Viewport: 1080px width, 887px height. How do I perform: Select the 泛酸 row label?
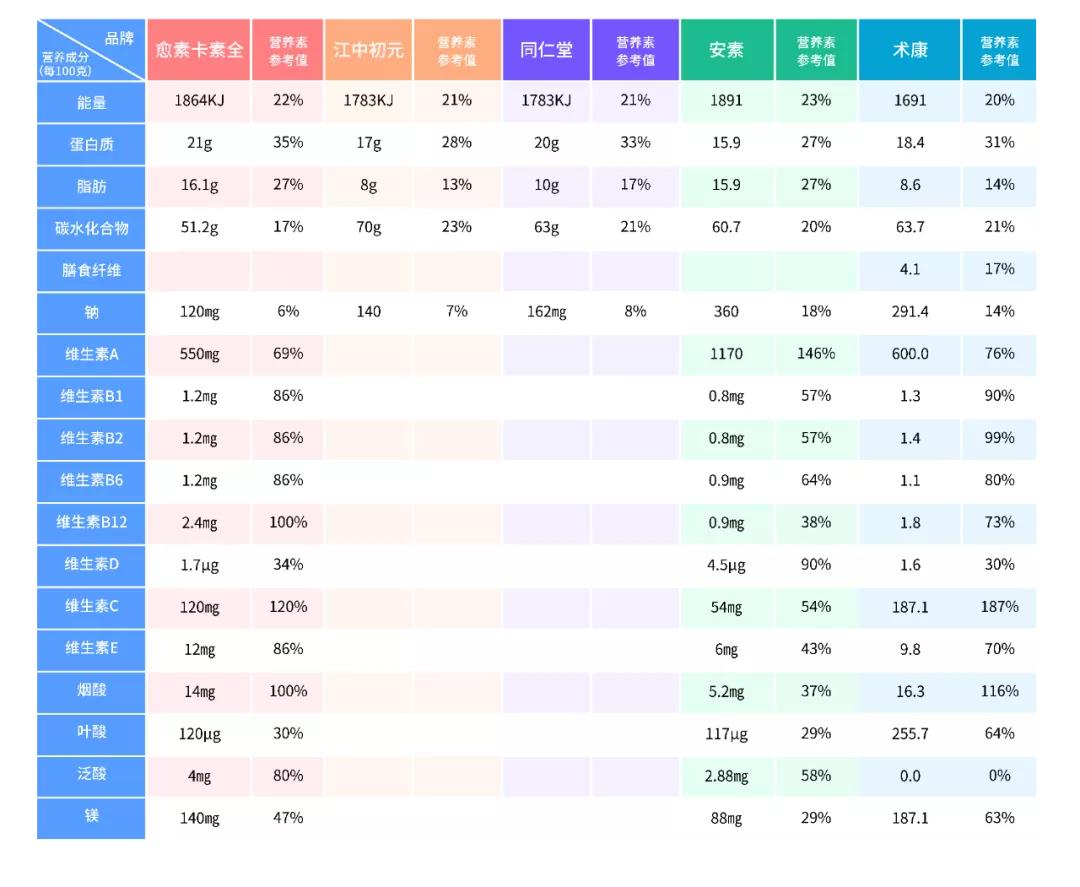[x=91, y=774]
